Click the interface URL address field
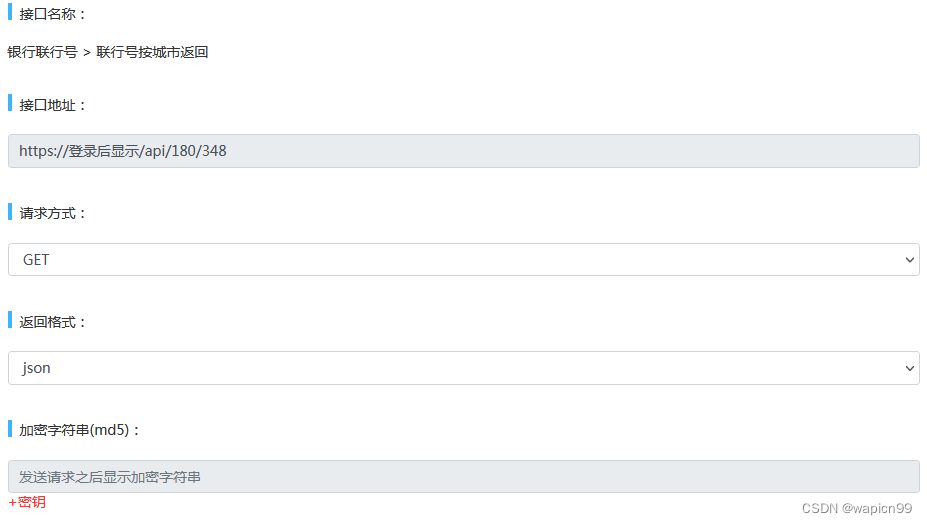 click(x=463, y=151)
